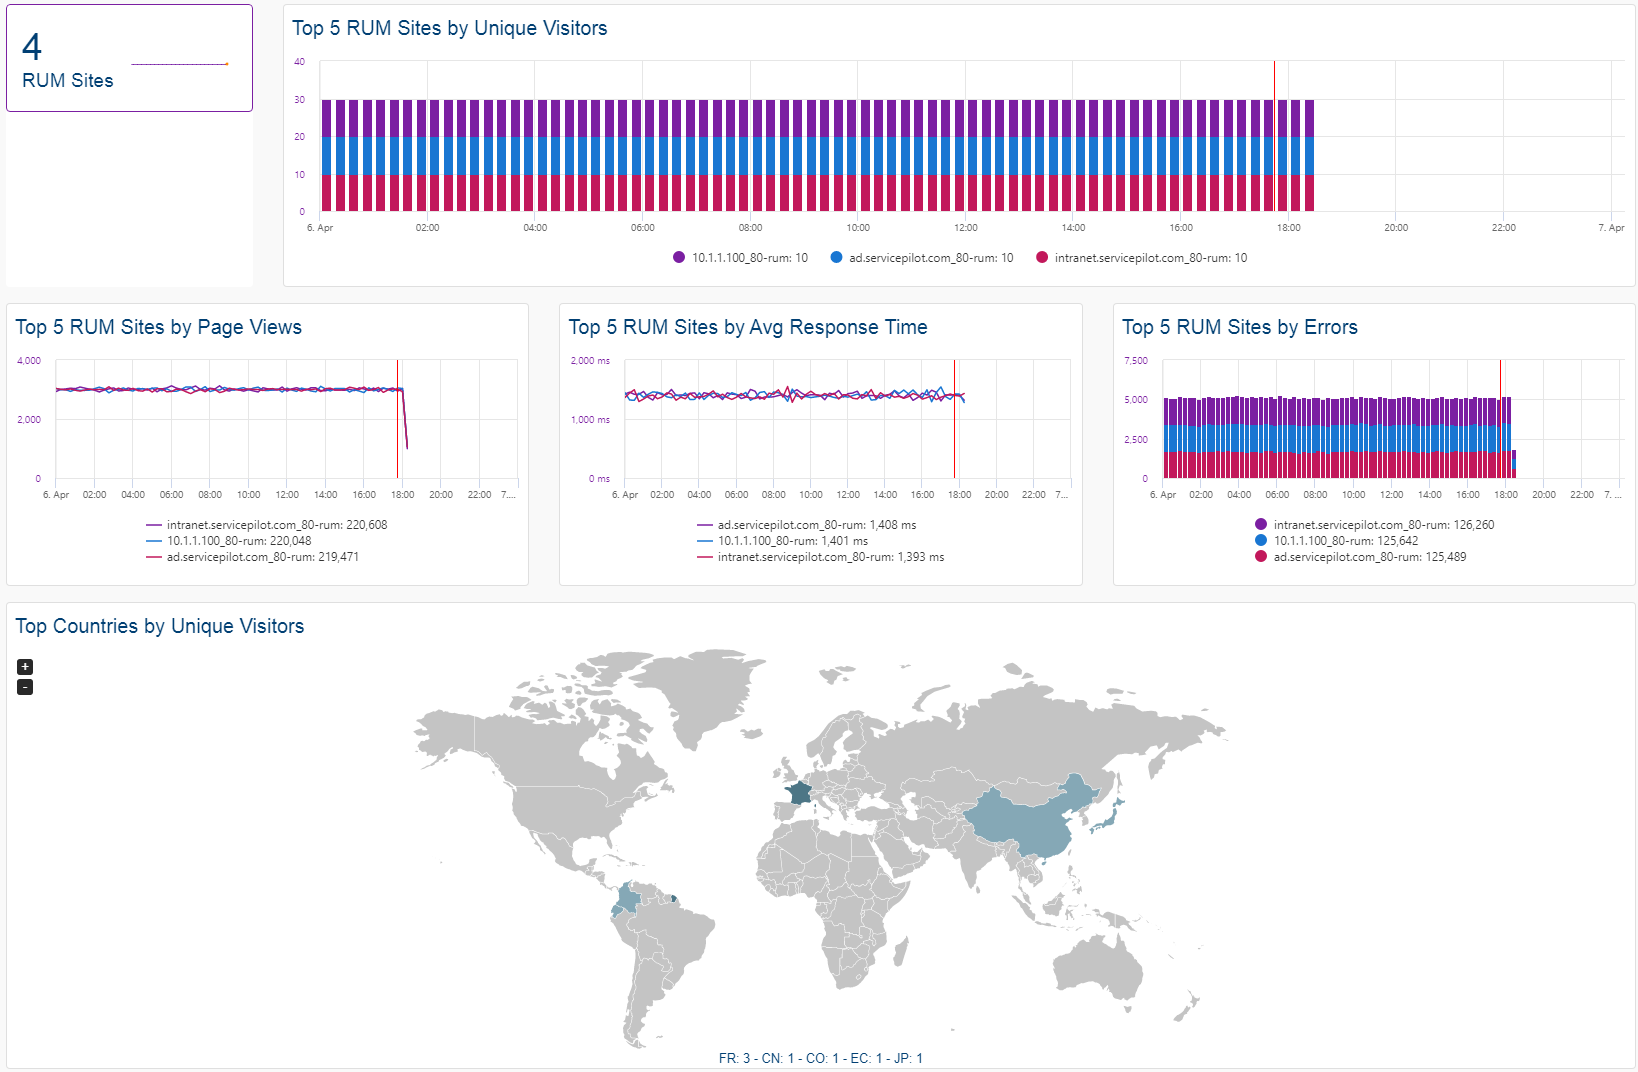Click the sparkline in RUM Sites tile
1638x1072 pixels.
180,64
